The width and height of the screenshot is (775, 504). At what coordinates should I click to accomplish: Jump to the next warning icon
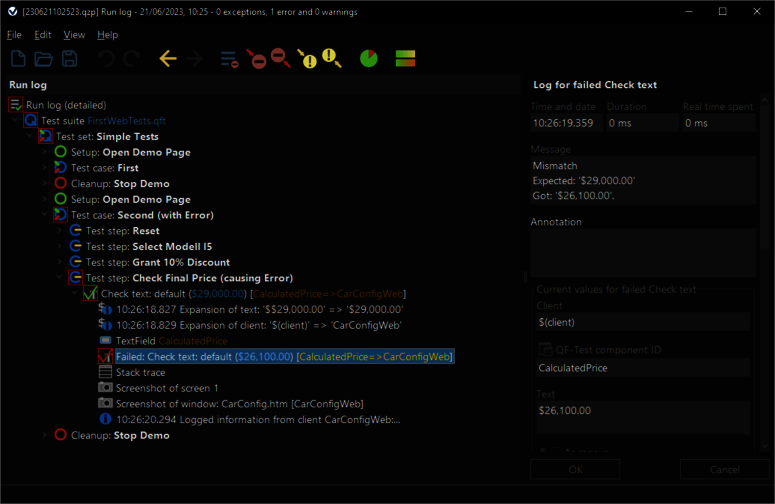pos(331,59)
